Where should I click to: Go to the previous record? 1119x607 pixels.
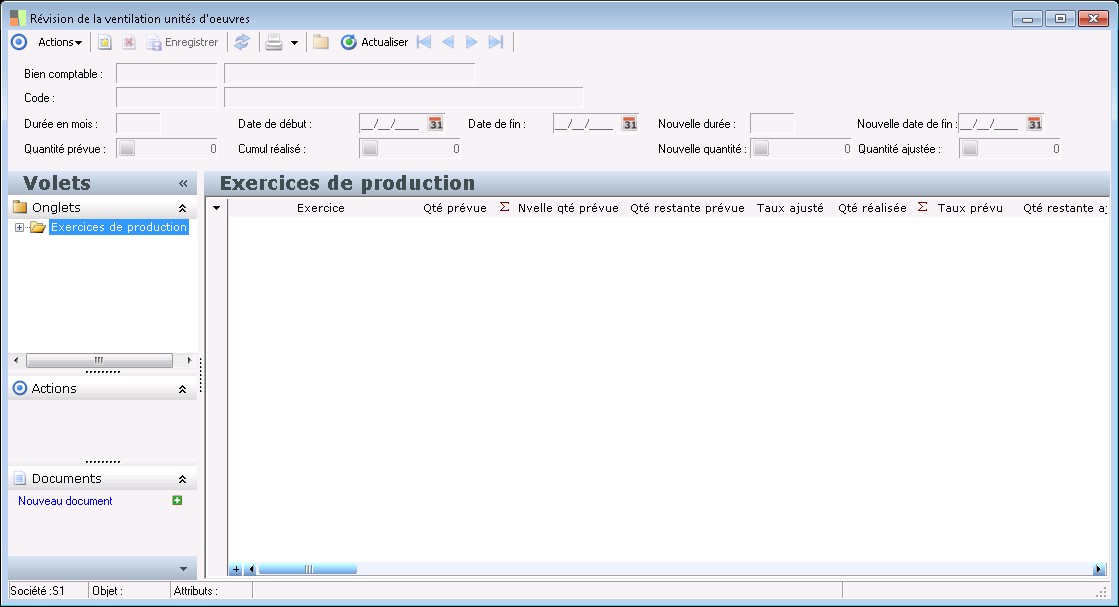click(448, 42)
